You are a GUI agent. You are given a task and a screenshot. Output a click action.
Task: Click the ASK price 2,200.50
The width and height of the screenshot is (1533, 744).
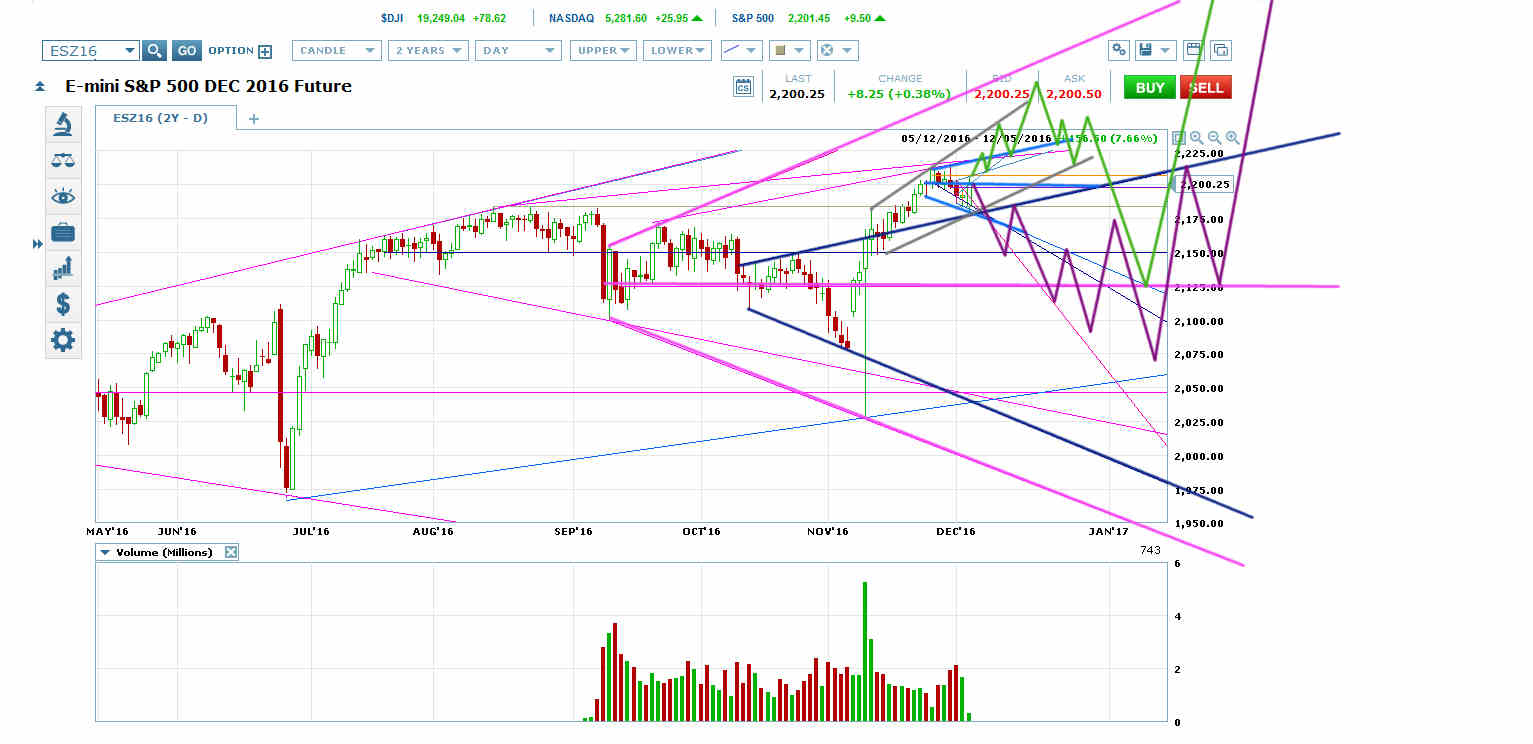click(x=1076, y=94)
